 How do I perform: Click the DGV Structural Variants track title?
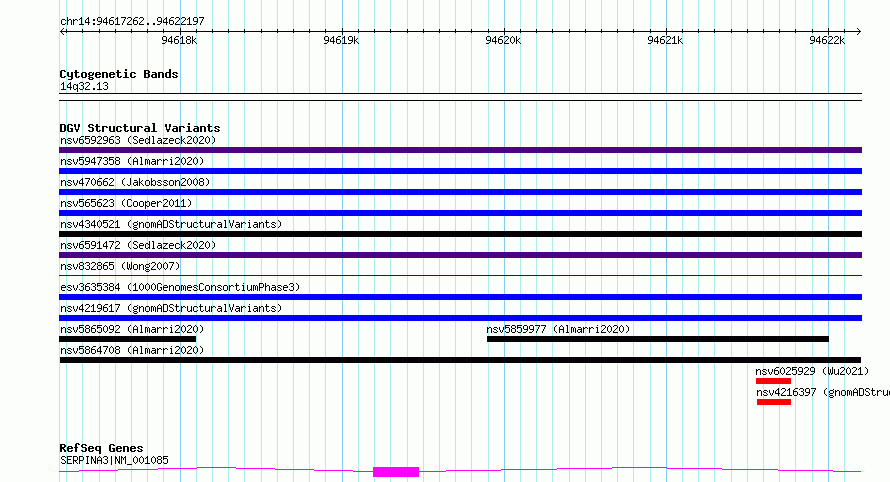(x=140, y=128)
